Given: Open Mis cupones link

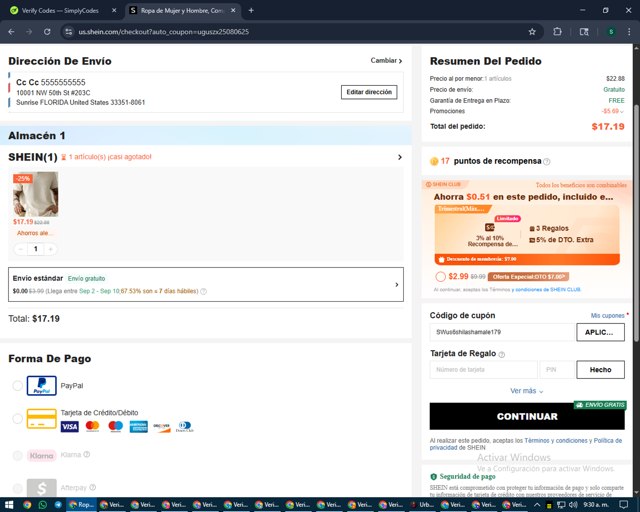Looking at the screenshot, I should (x=607, y=316).
